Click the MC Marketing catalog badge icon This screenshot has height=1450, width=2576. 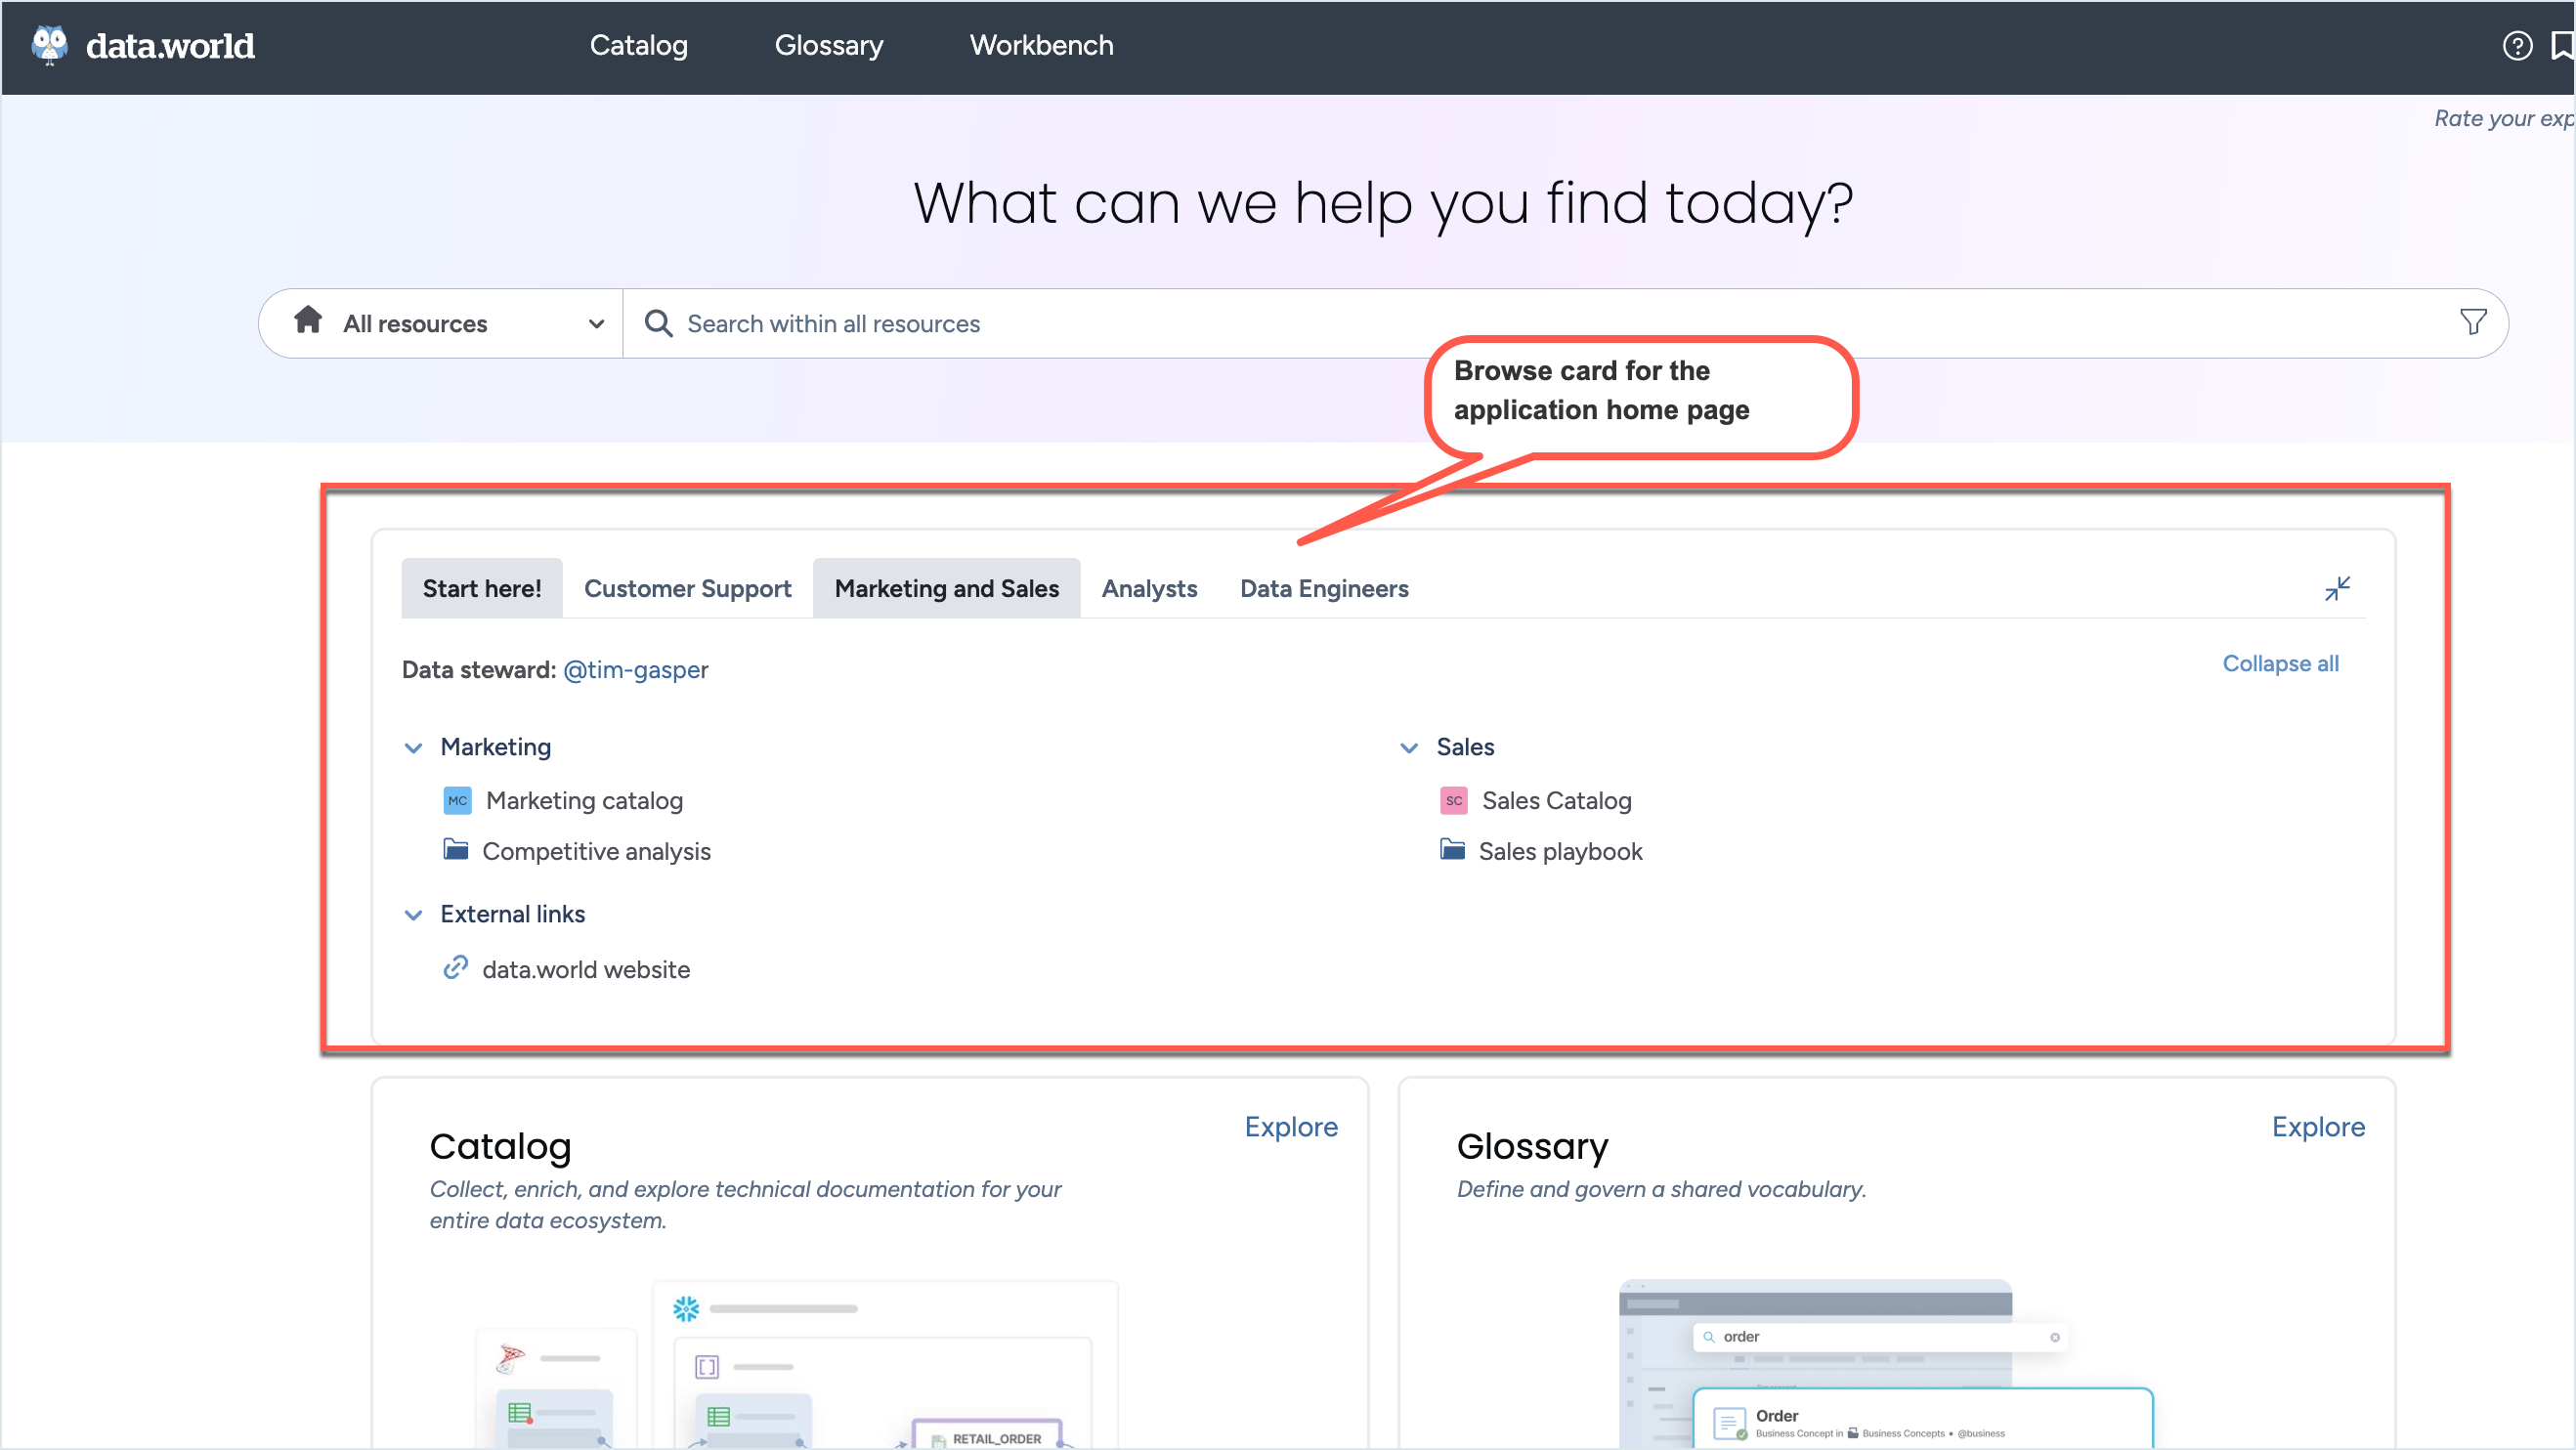[x=457, y=800]
